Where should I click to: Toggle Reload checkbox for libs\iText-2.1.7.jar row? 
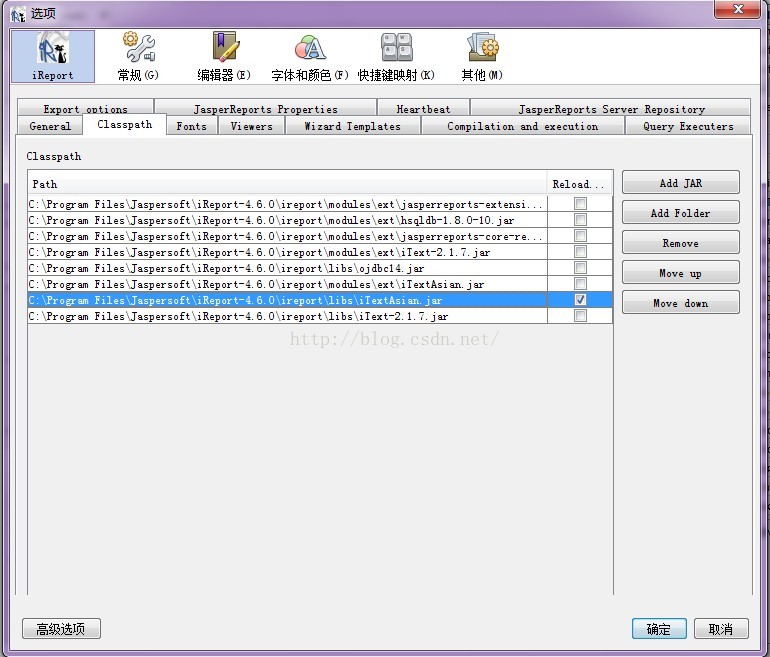[x=580, y=316]
